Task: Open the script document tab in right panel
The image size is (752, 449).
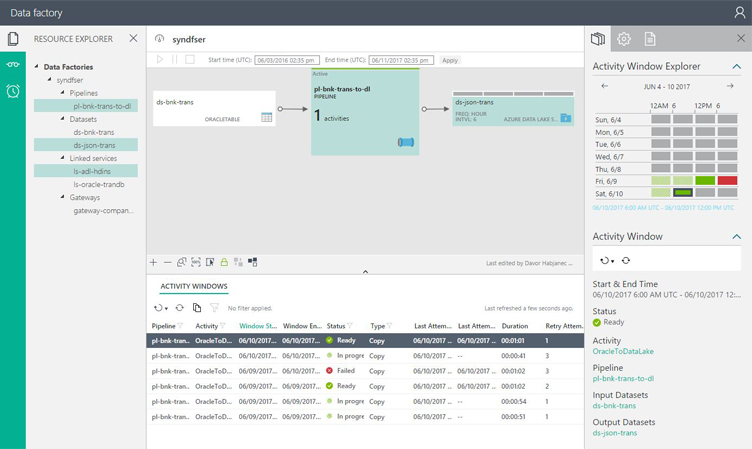Action: pyautogui.click(x=649, y=39)
